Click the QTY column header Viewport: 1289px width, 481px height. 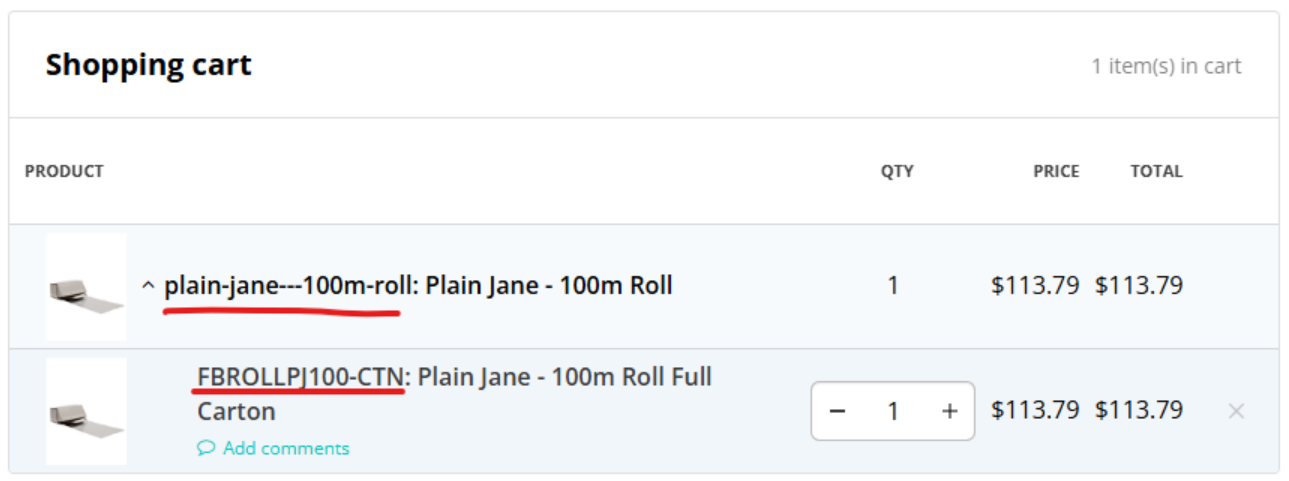(x=897, y=171)
